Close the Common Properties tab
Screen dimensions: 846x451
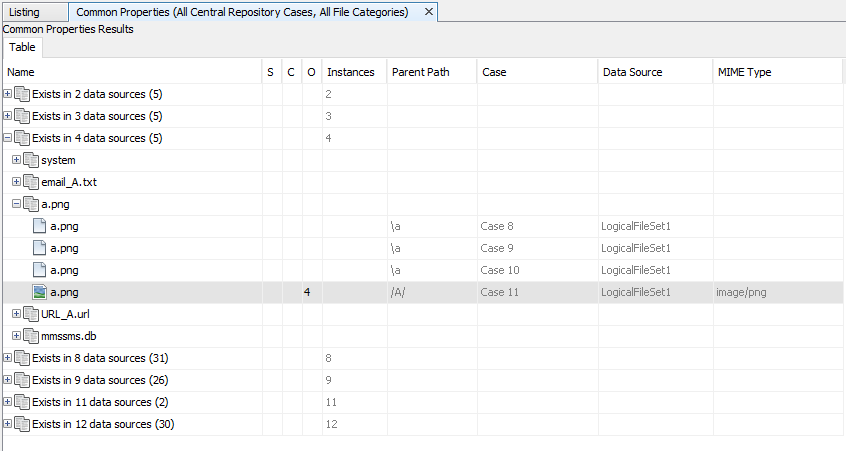428,12
